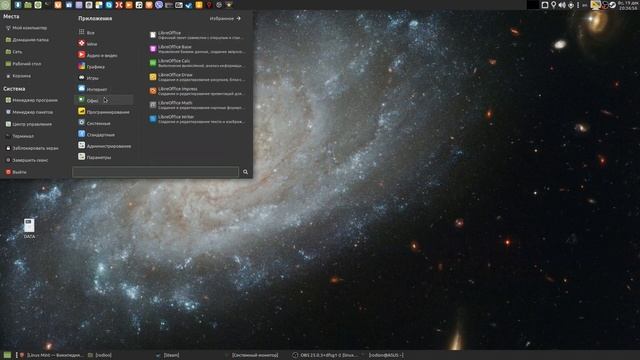Select the Интернет category
The width and height of the screenshot is (640, 360).
click(x=104, y=89)
